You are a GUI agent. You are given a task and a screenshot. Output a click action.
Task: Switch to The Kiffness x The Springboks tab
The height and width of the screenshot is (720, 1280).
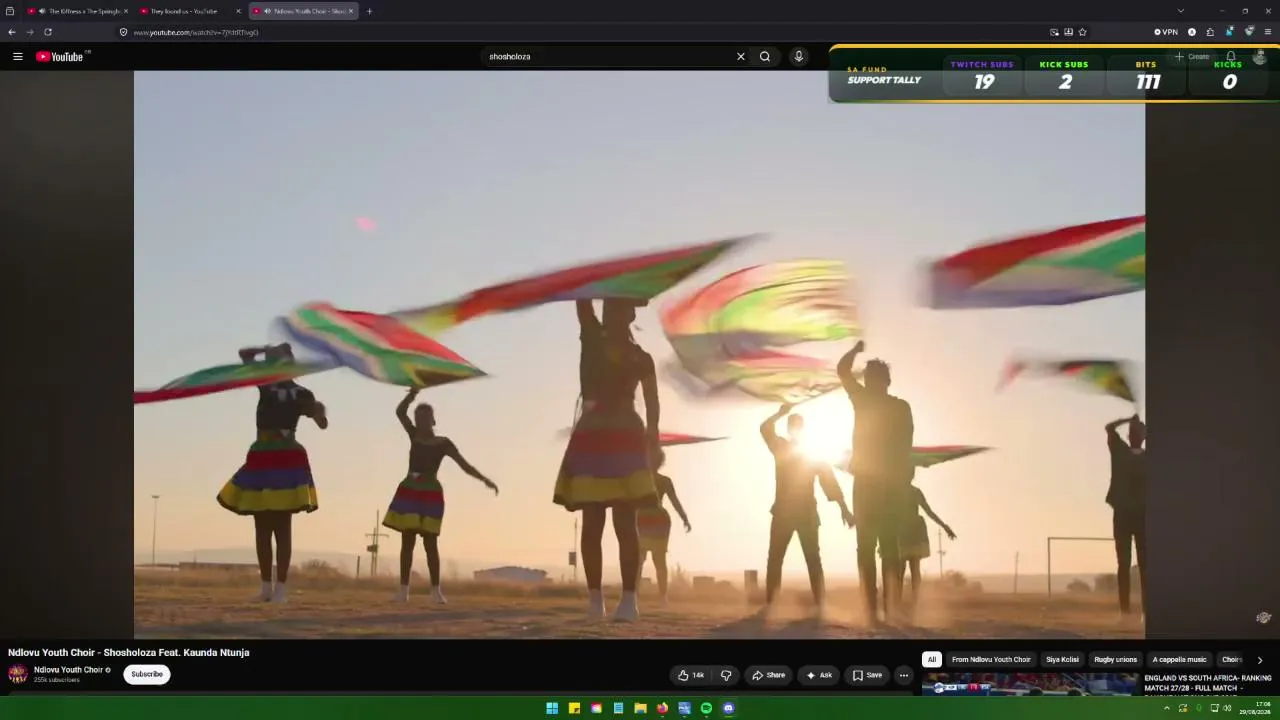coord(78,11)
